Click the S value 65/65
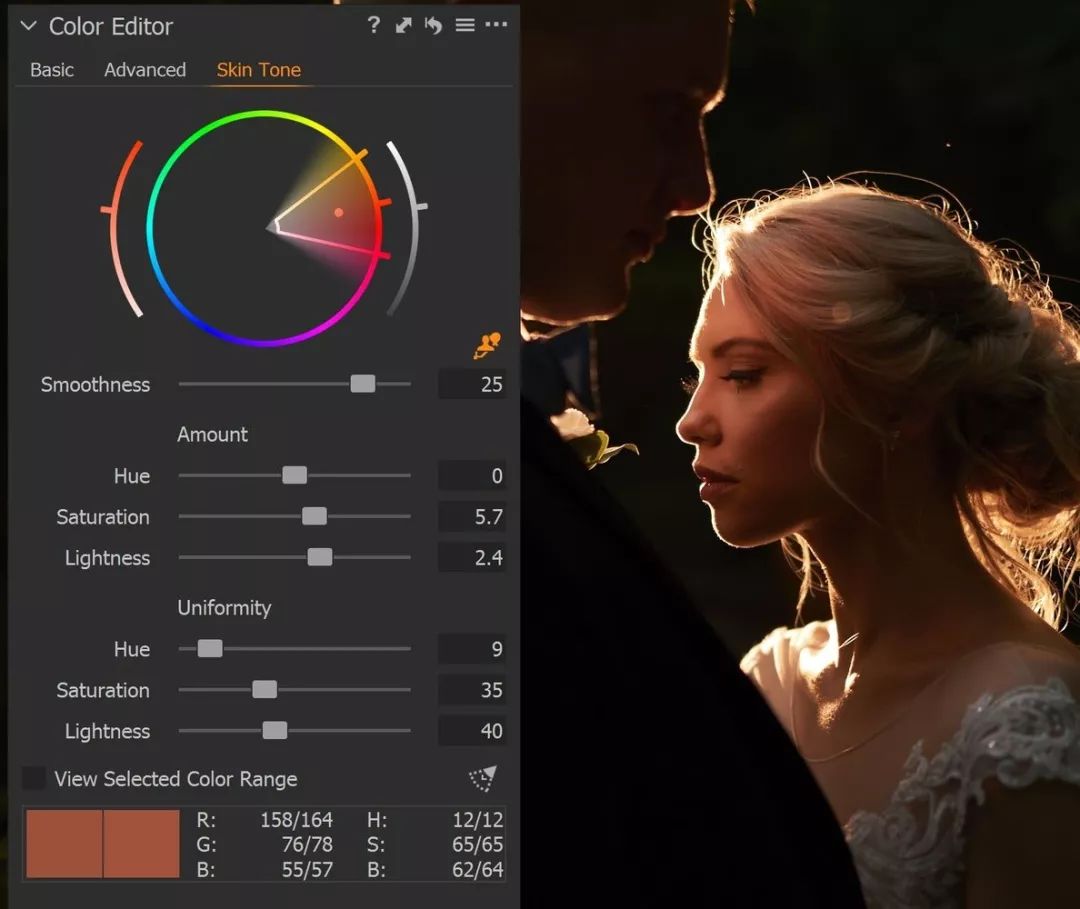 (478, 844)
